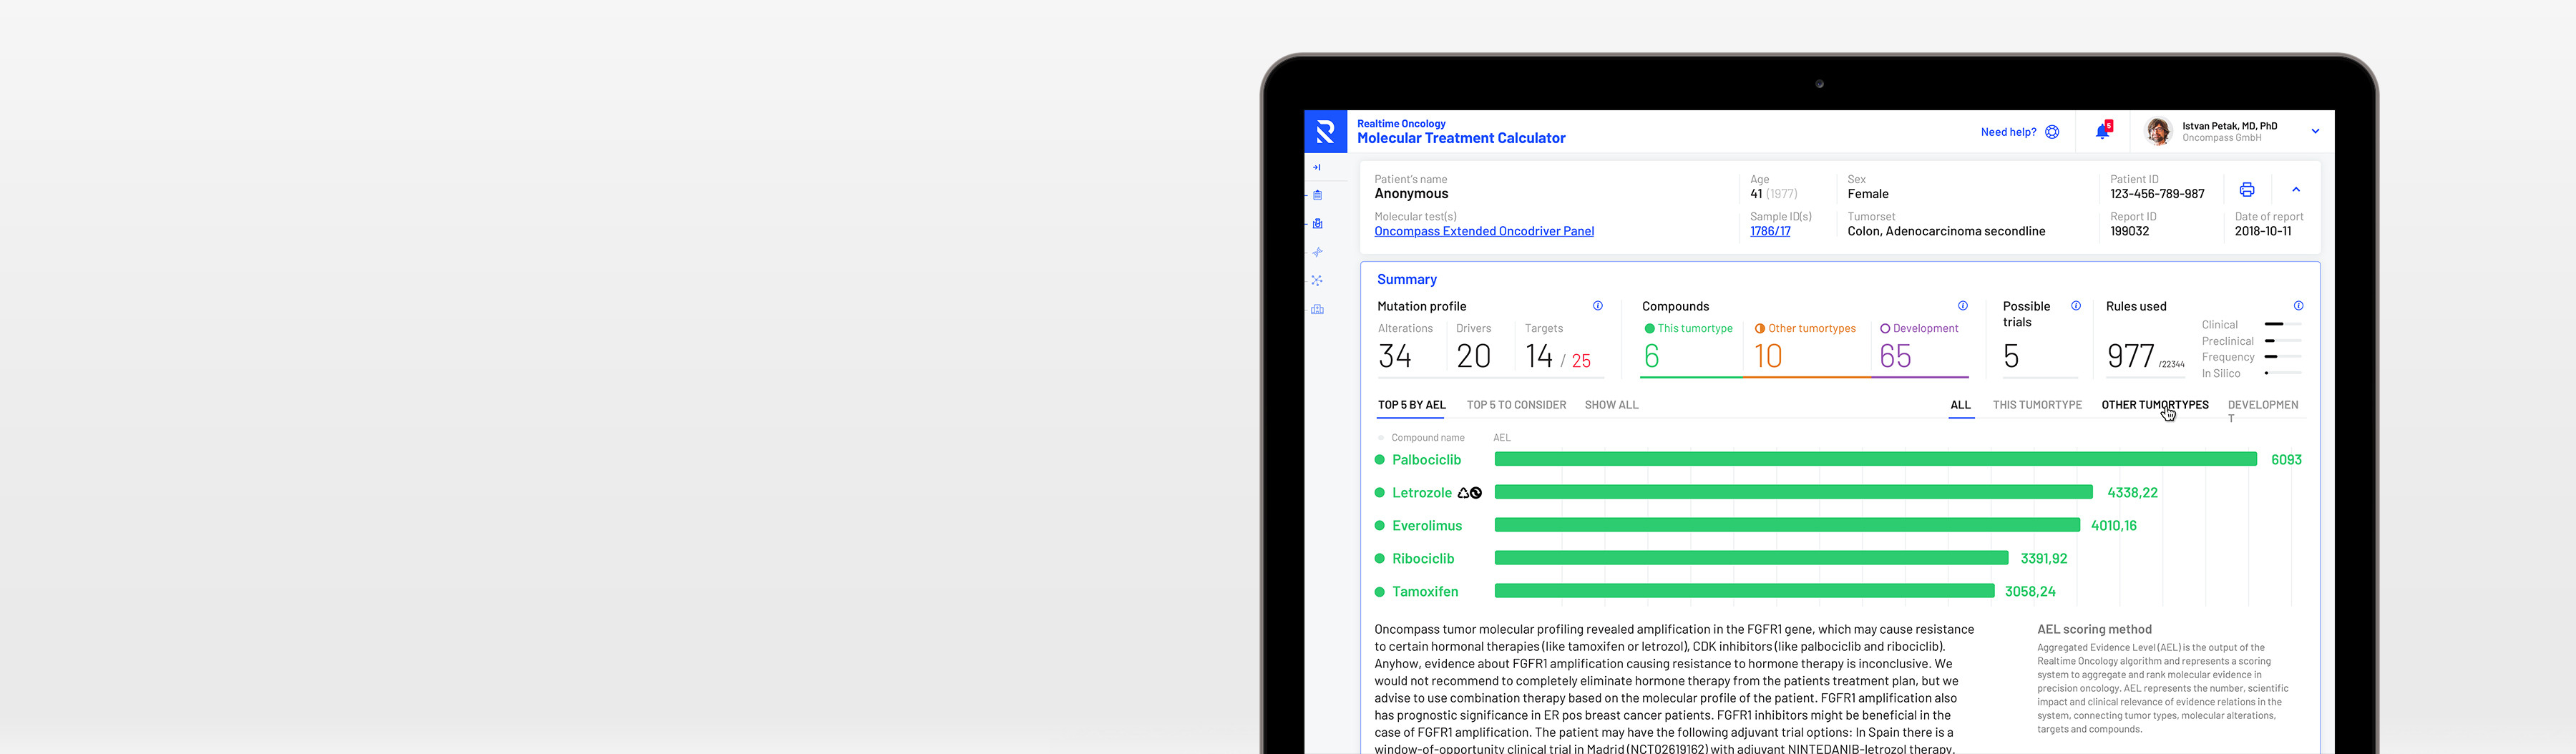Screen dimensions: 2576x754
Task: Click the Realtime Oncology logo
Action: pyautogui.click(x=1325, y=131)
